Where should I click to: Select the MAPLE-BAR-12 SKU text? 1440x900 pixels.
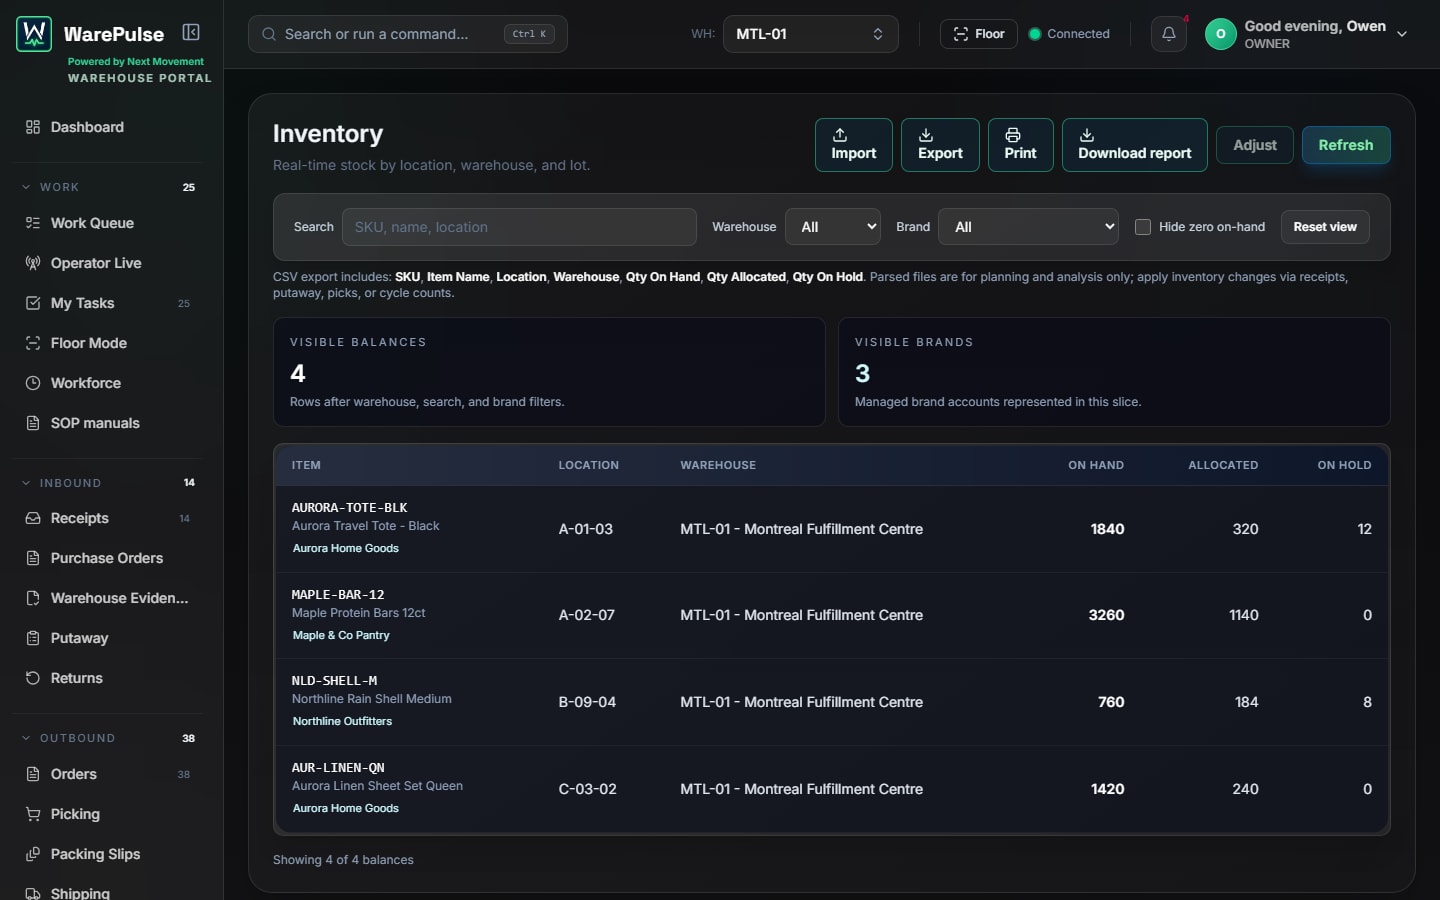[x=338, y=594]
